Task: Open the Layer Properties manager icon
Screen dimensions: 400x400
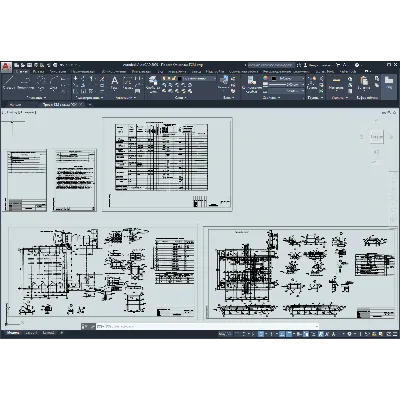Action: [152, 83]
